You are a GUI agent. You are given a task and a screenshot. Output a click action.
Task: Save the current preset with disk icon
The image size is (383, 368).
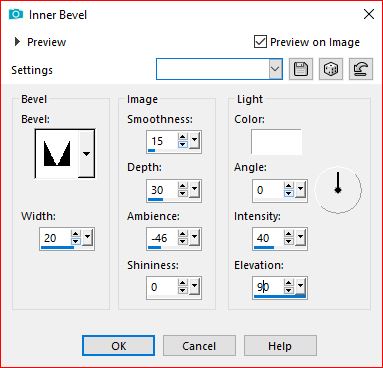coord(301,69)
